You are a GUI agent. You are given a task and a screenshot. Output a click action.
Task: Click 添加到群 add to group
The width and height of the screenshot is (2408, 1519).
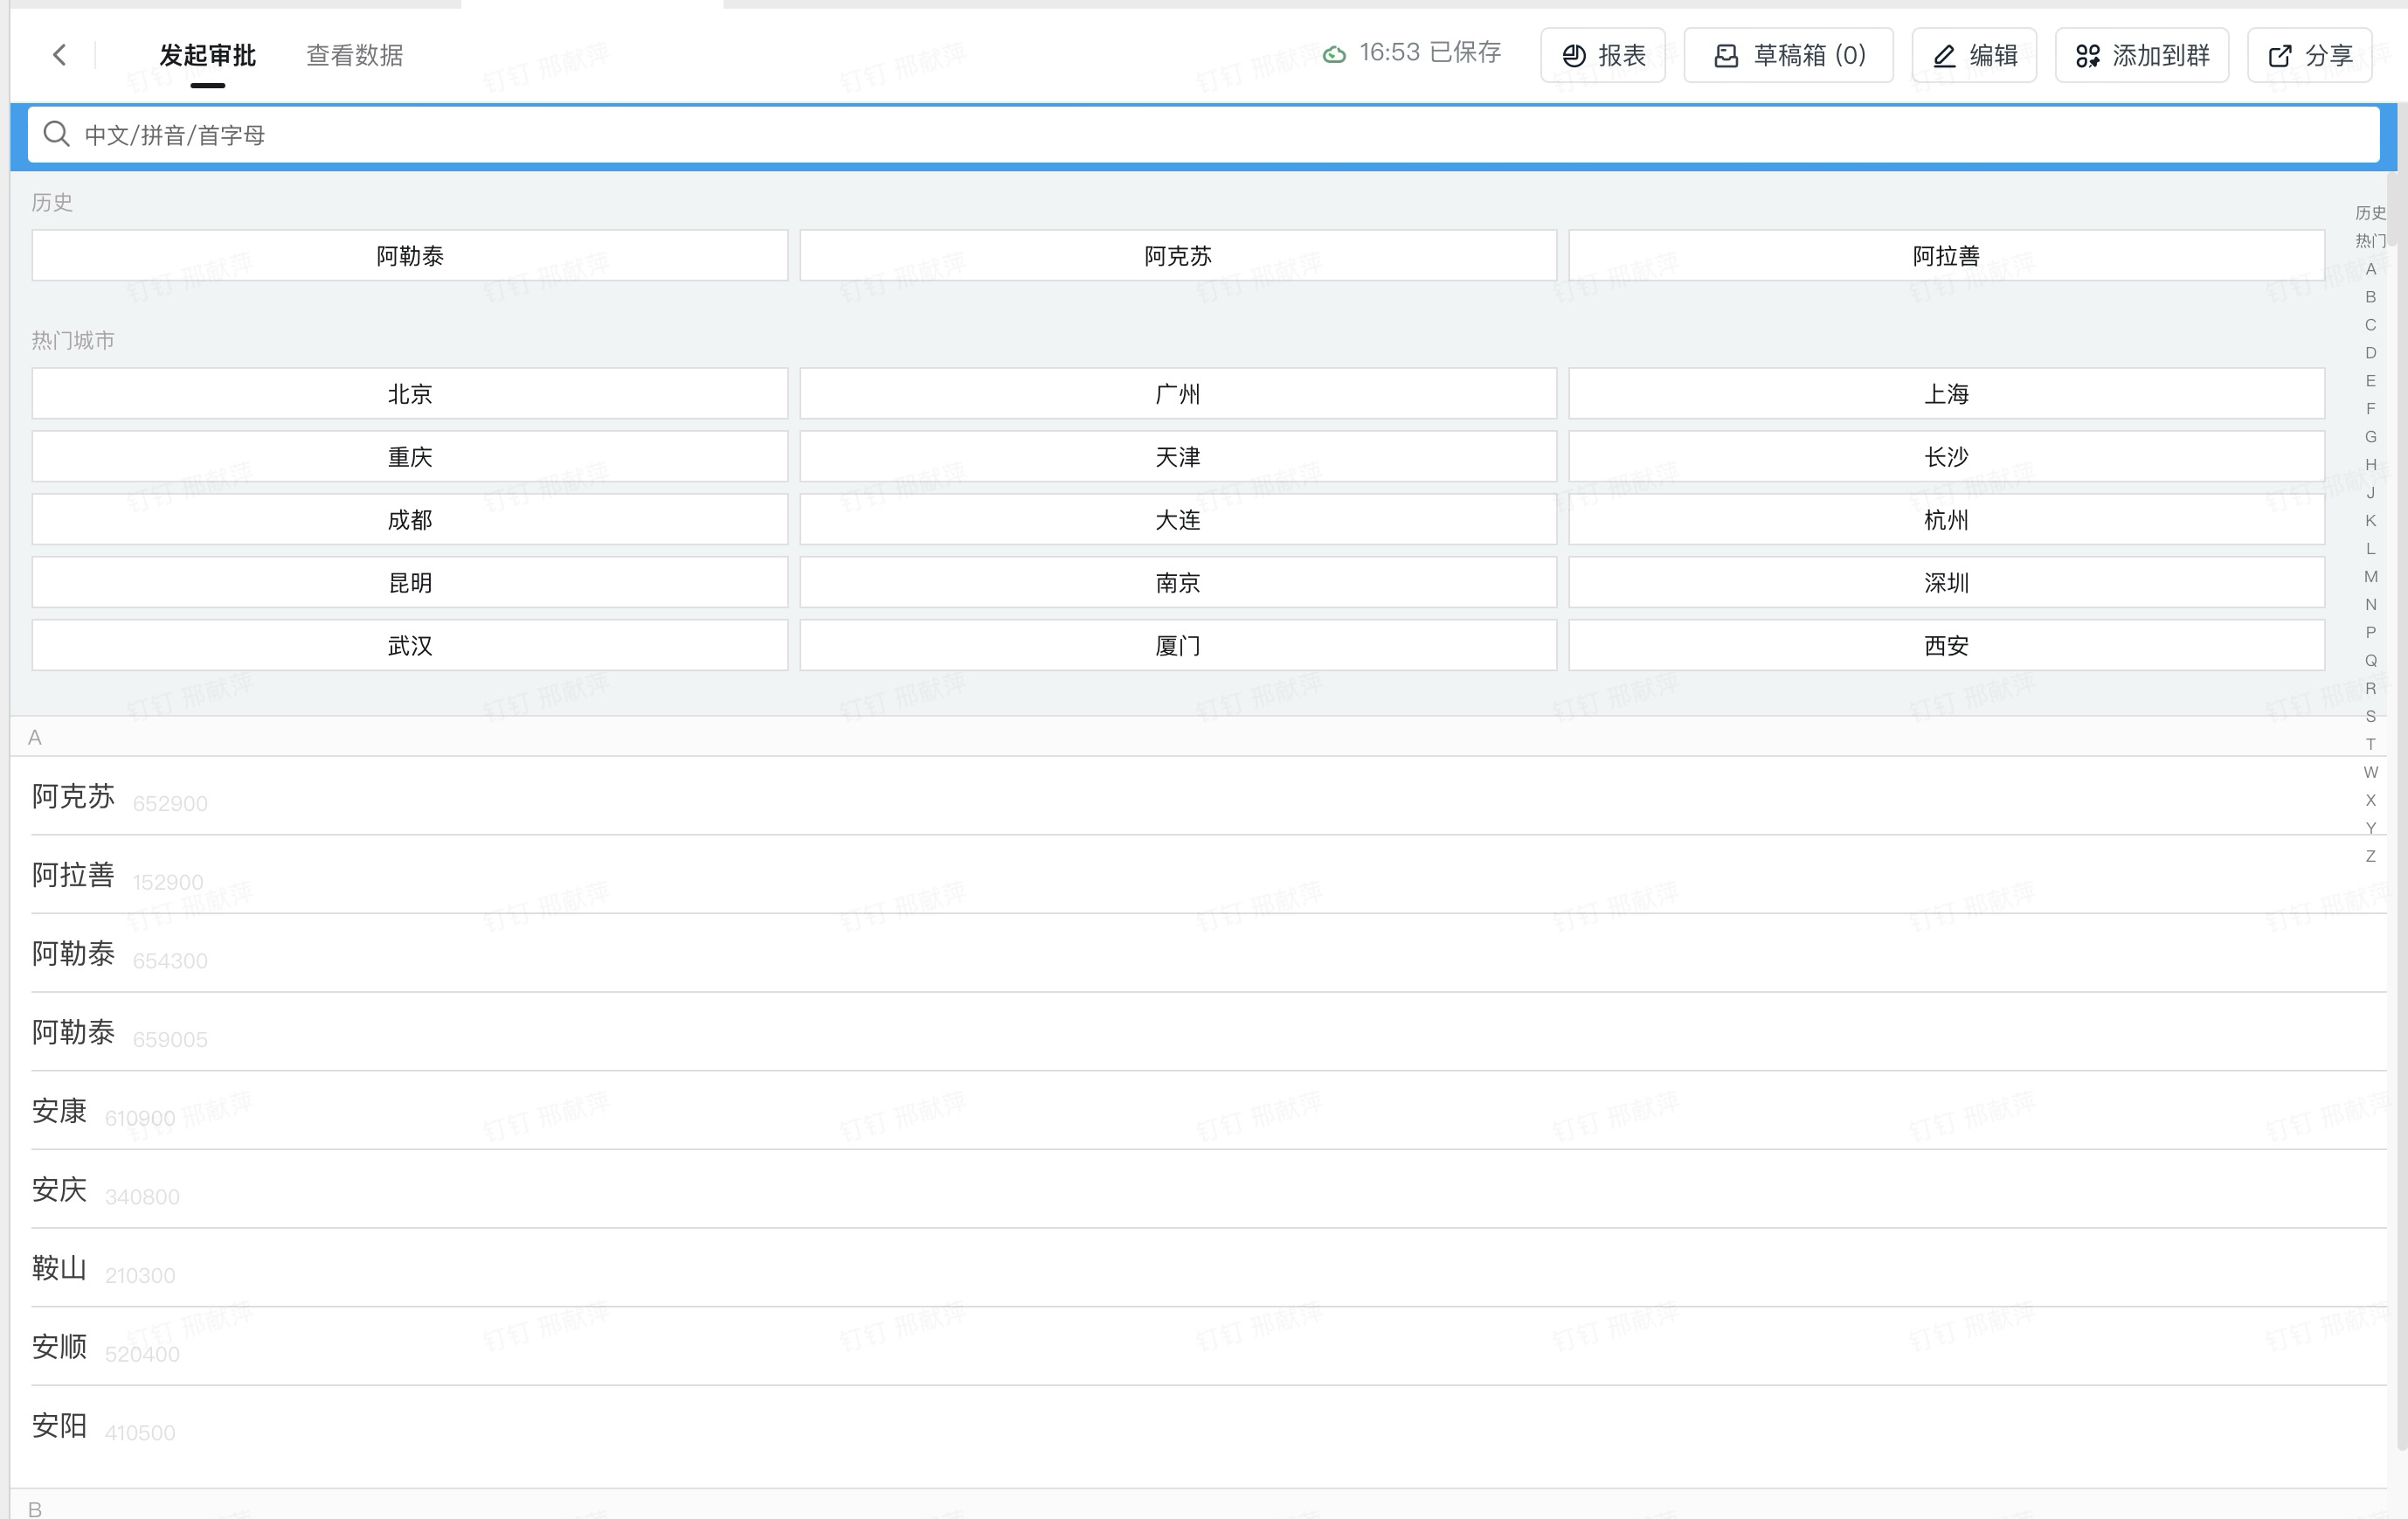click(2142, 55)
